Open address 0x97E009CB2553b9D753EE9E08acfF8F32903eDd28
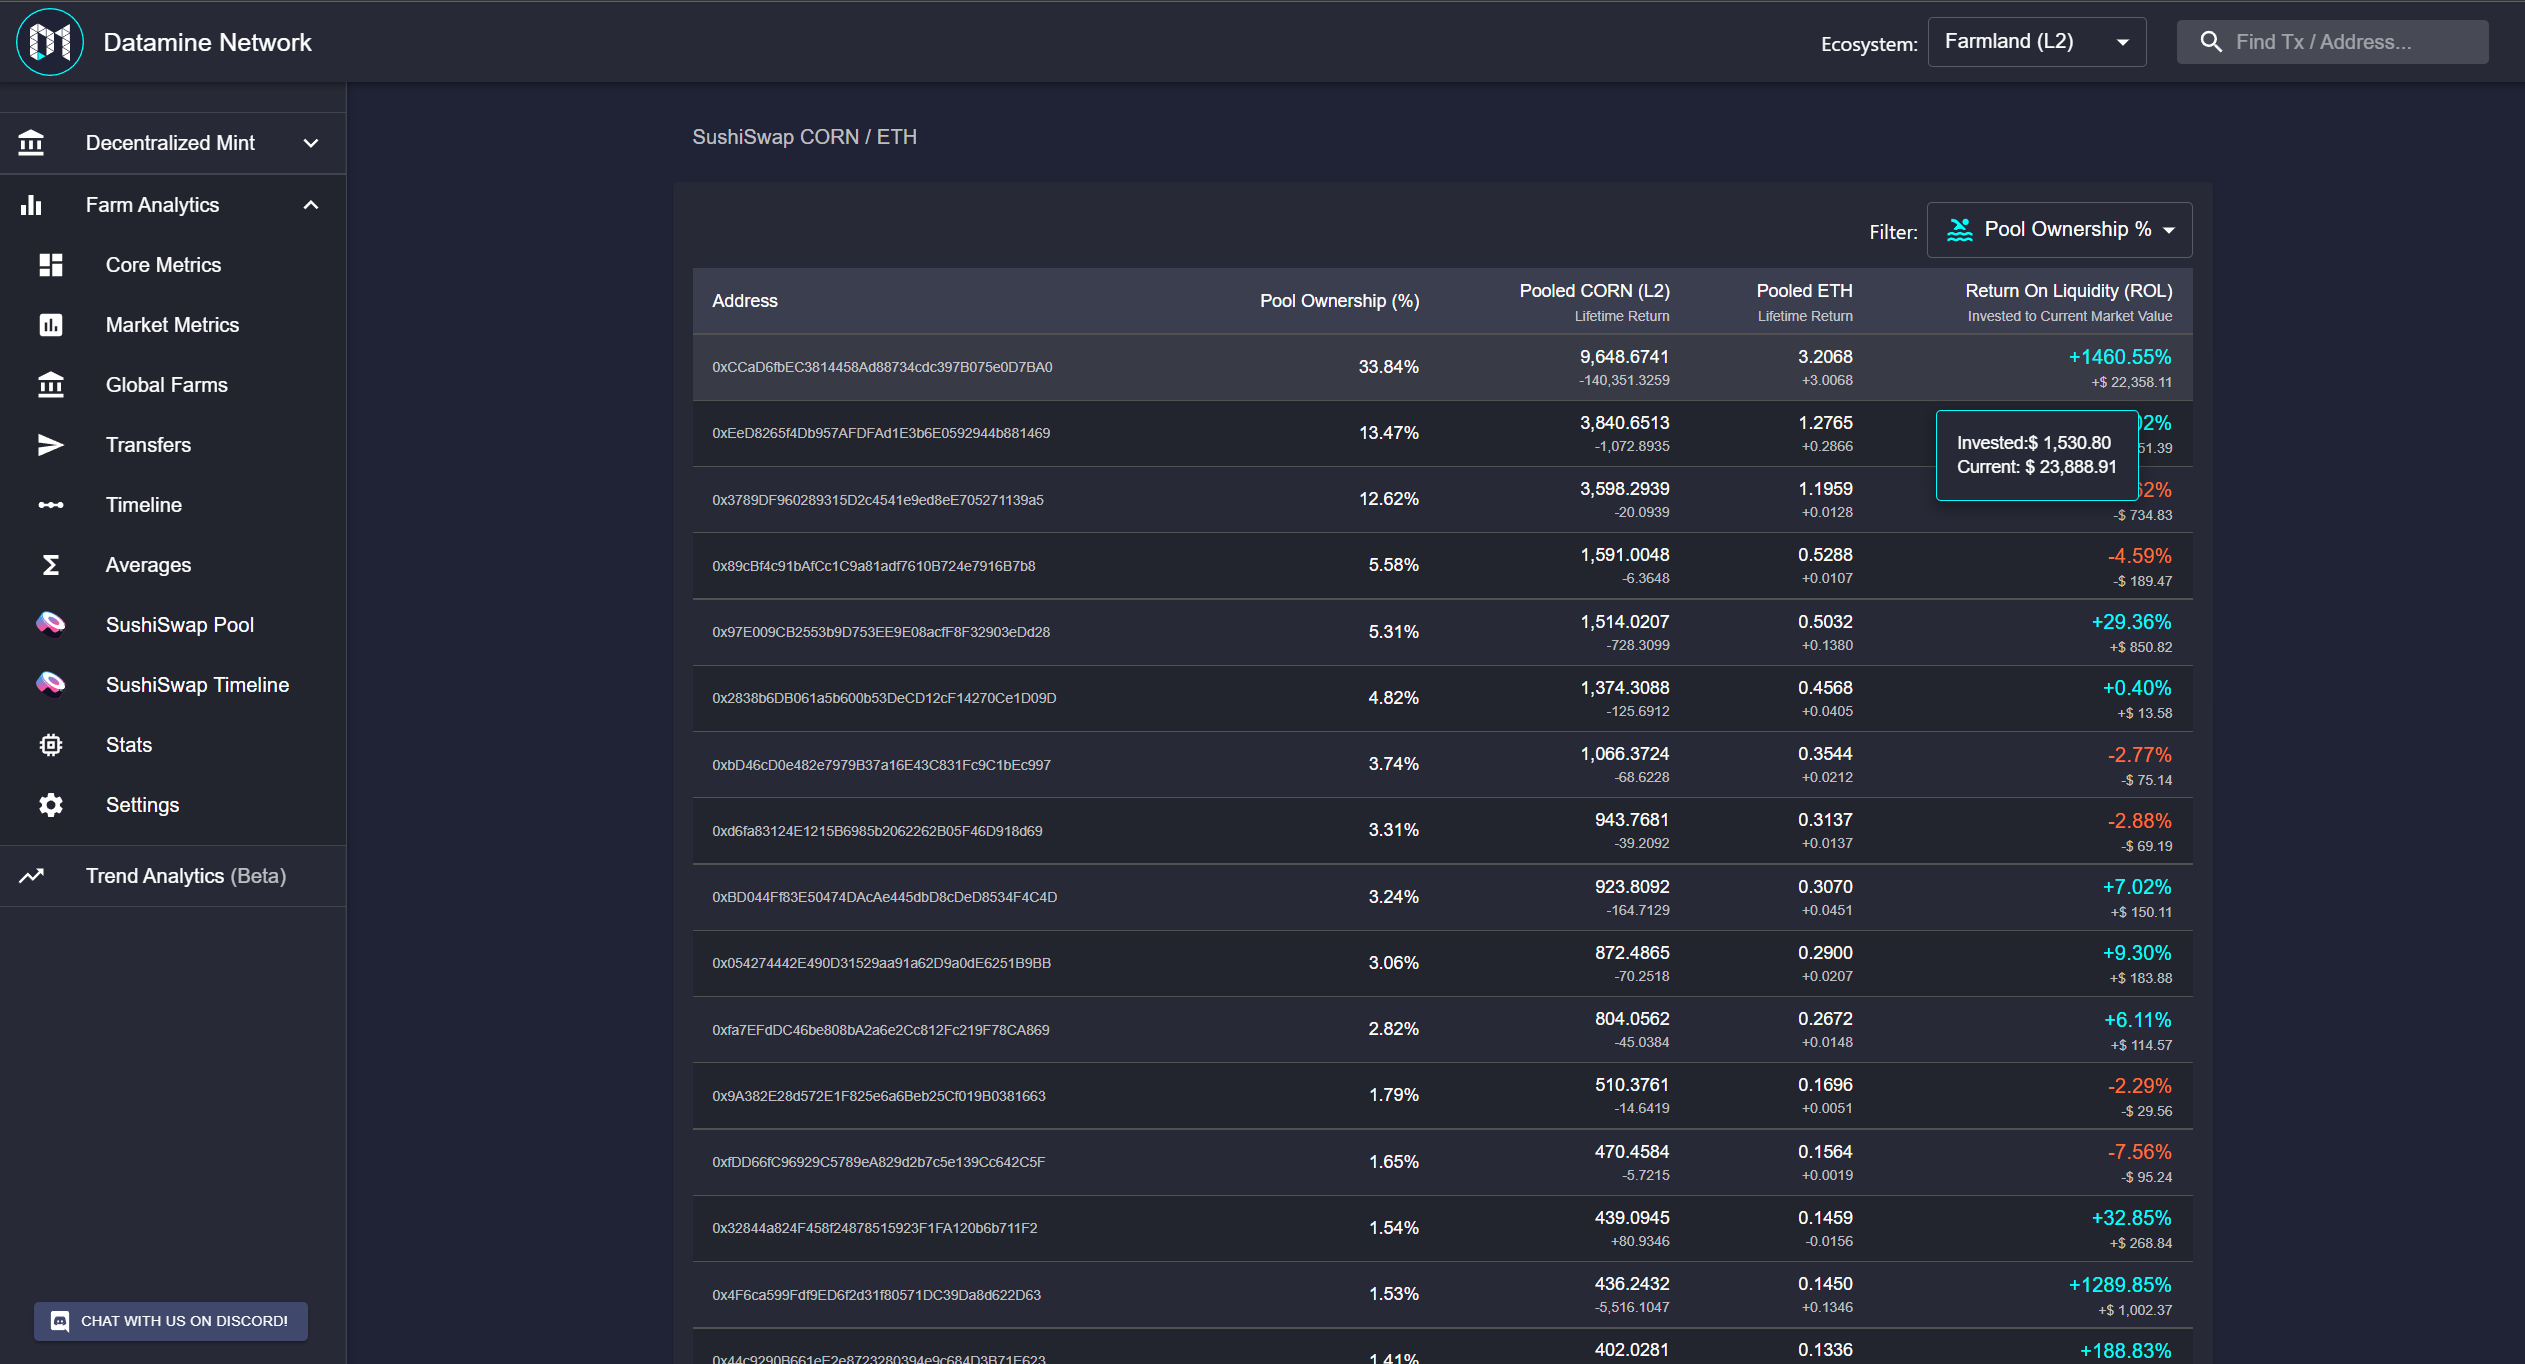 coord(881,632)
